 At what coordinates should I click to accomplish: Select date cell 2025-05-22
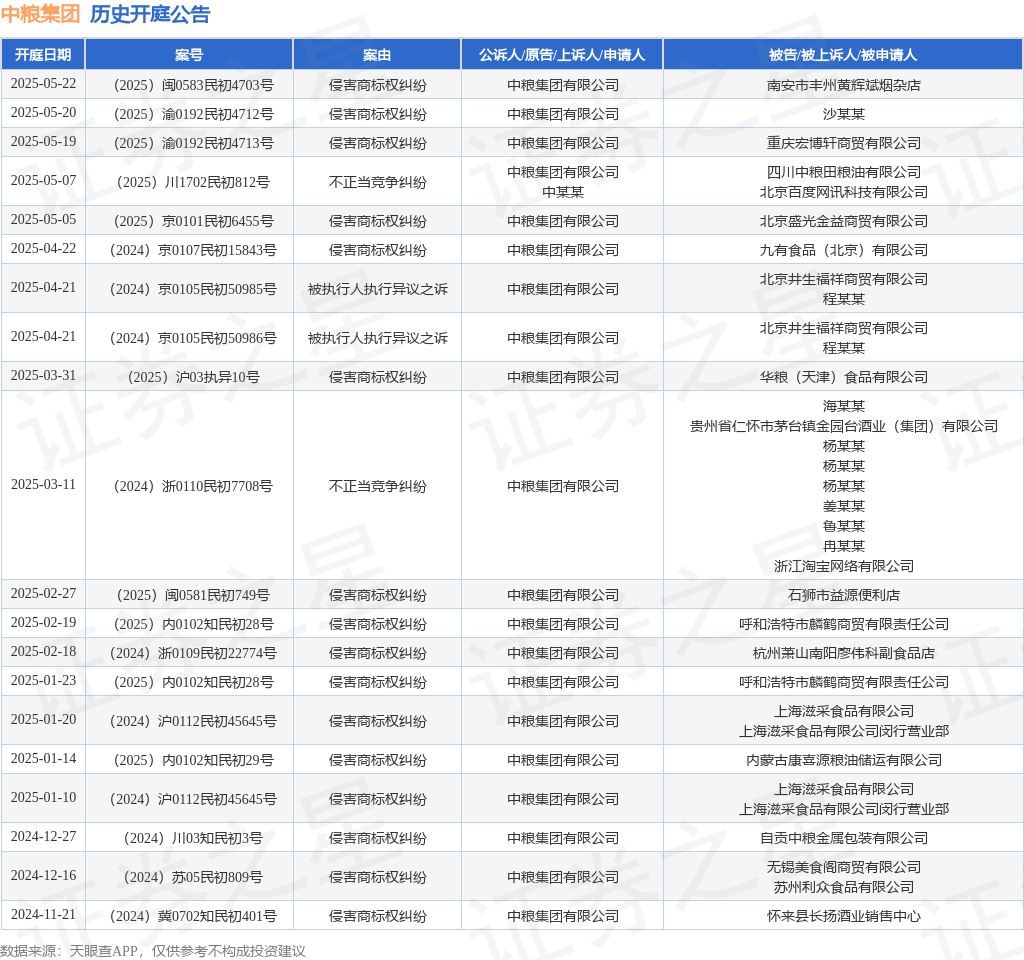43,84
